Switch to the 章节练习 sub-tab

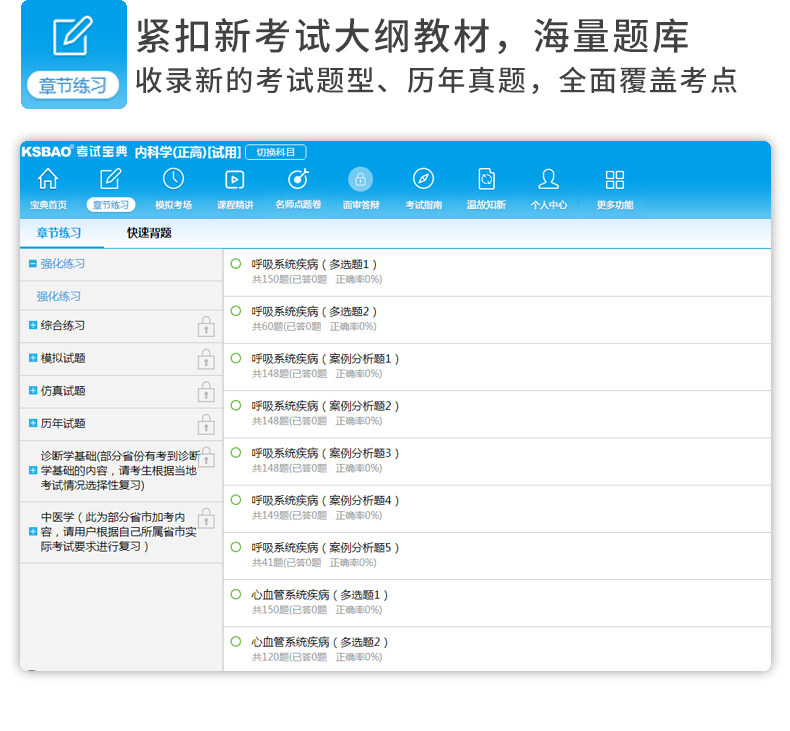pos(59,233)
